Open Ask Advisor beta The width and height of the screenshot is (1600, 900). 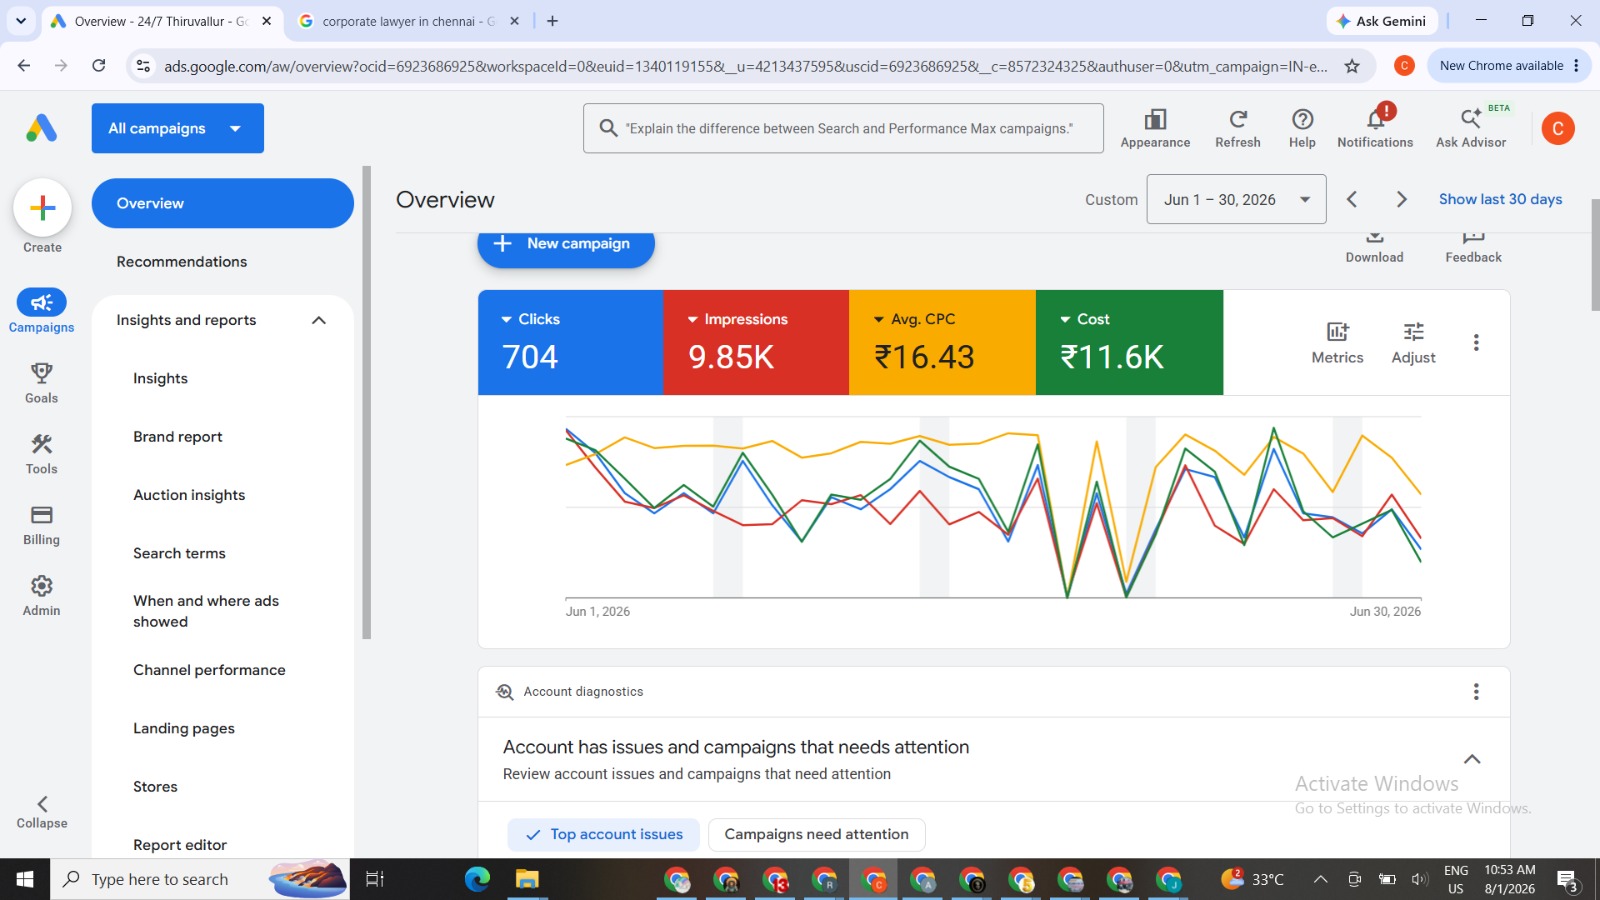[1471, 128]
